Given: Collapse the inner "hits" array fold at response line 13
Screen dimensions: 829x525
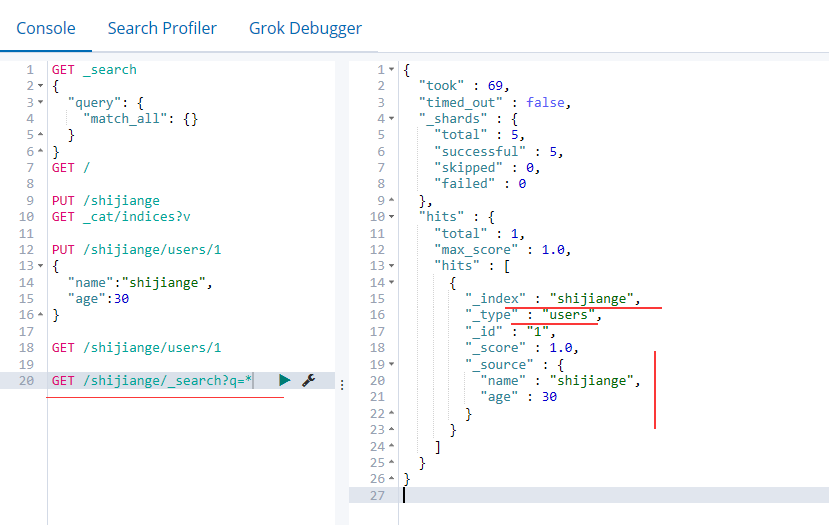Looking at the screenshot, I should (x=392, y=265).
